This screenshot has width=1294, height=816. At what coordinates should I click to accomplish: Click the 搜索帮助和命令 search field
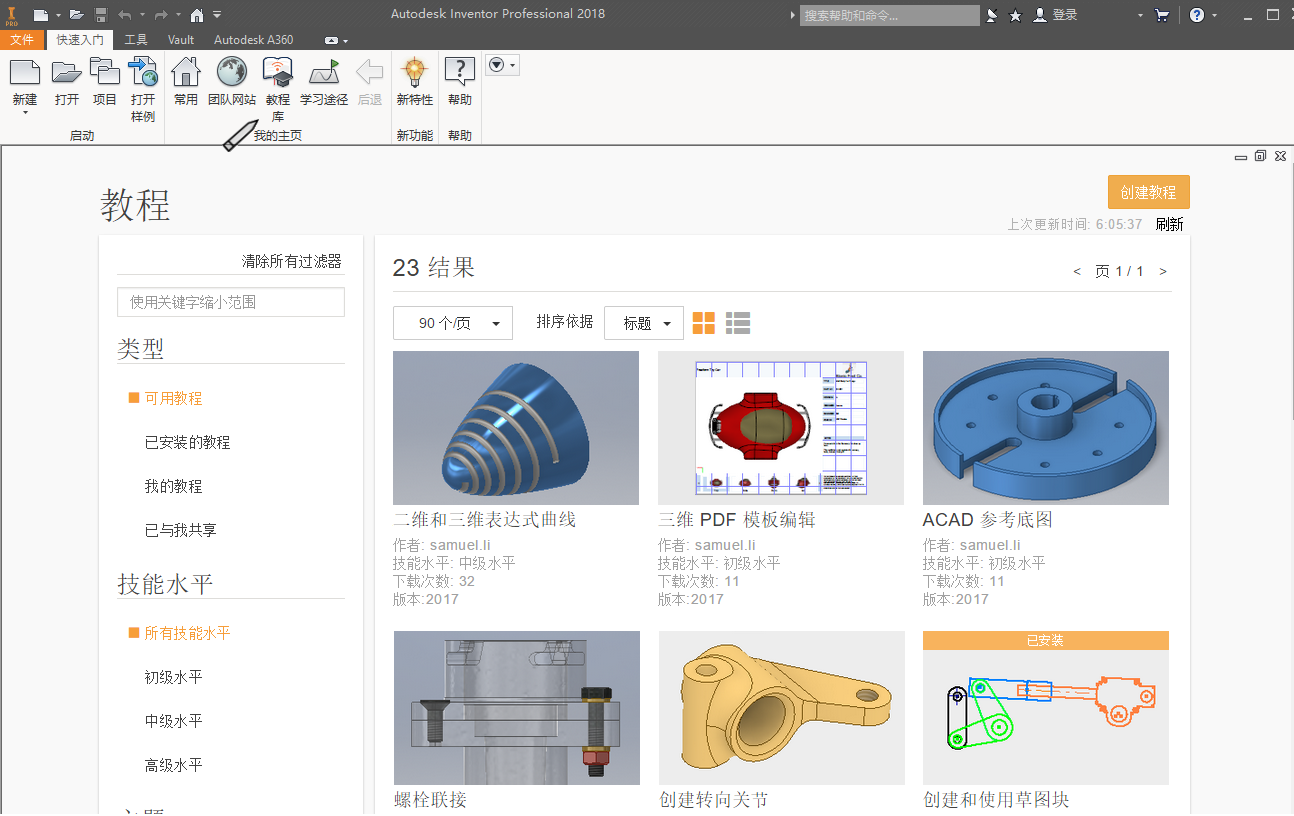tap(890, 16)
